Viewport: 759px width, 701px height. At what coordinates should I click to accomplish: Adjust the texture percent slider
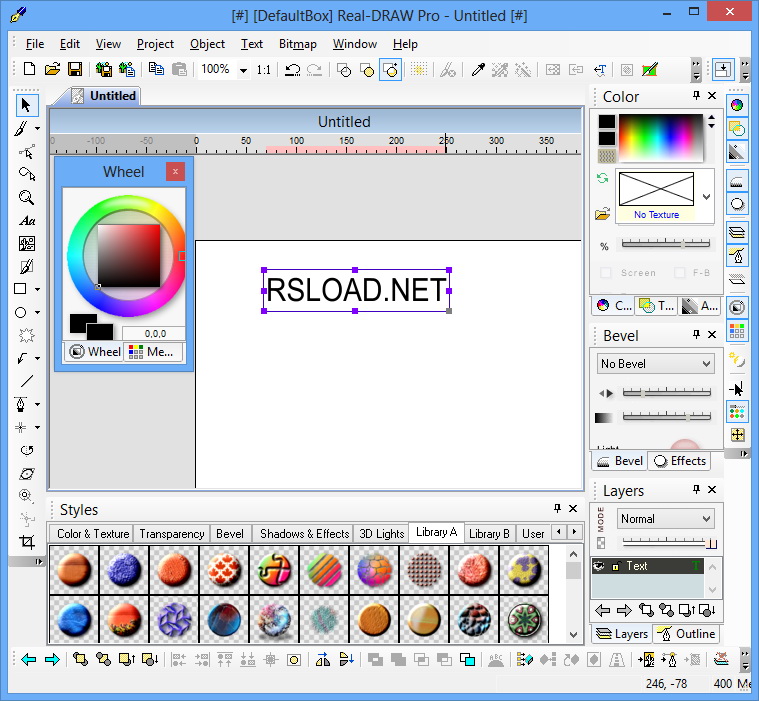(x=666, y=244)
